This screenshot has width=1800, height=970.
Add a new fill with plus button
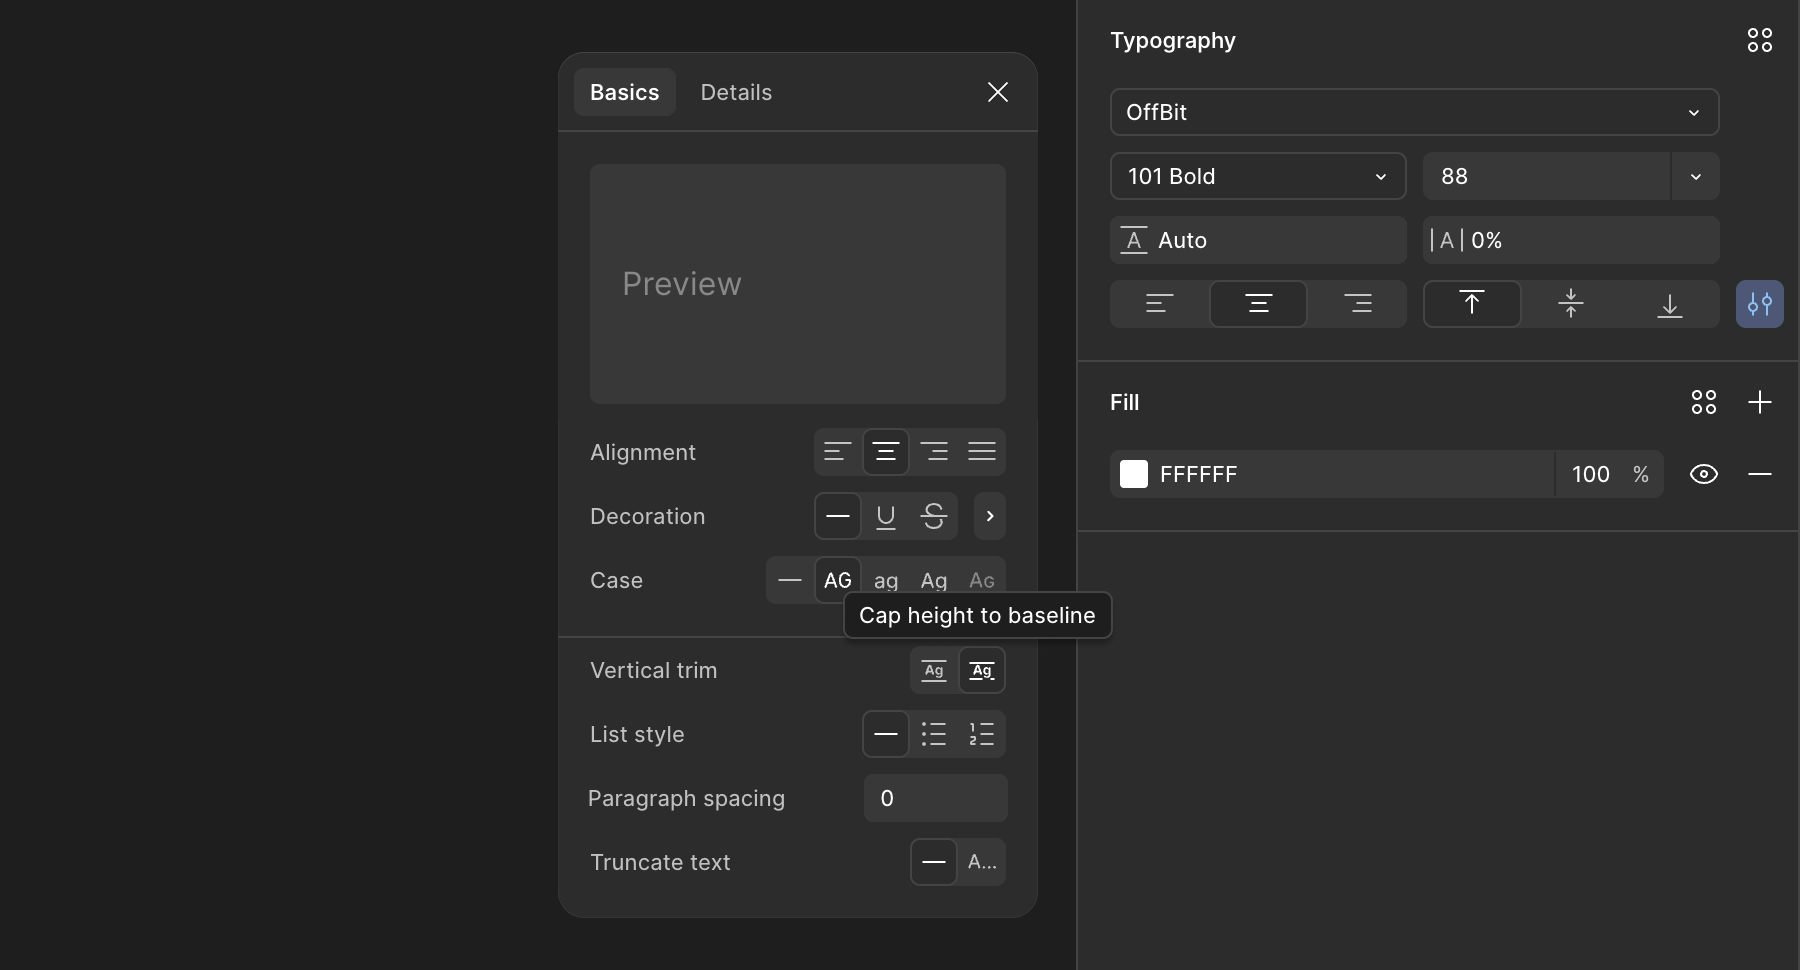pyautogui.click(x=1760, y=402)
